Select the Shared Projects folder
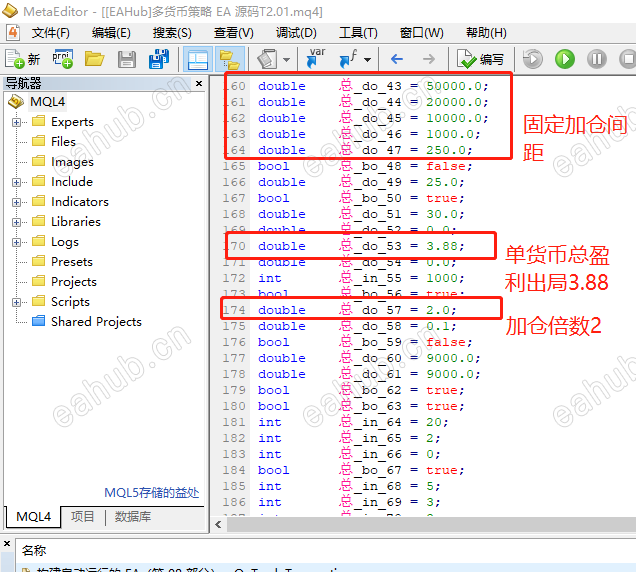636x572 pixels. pos(96,322)
